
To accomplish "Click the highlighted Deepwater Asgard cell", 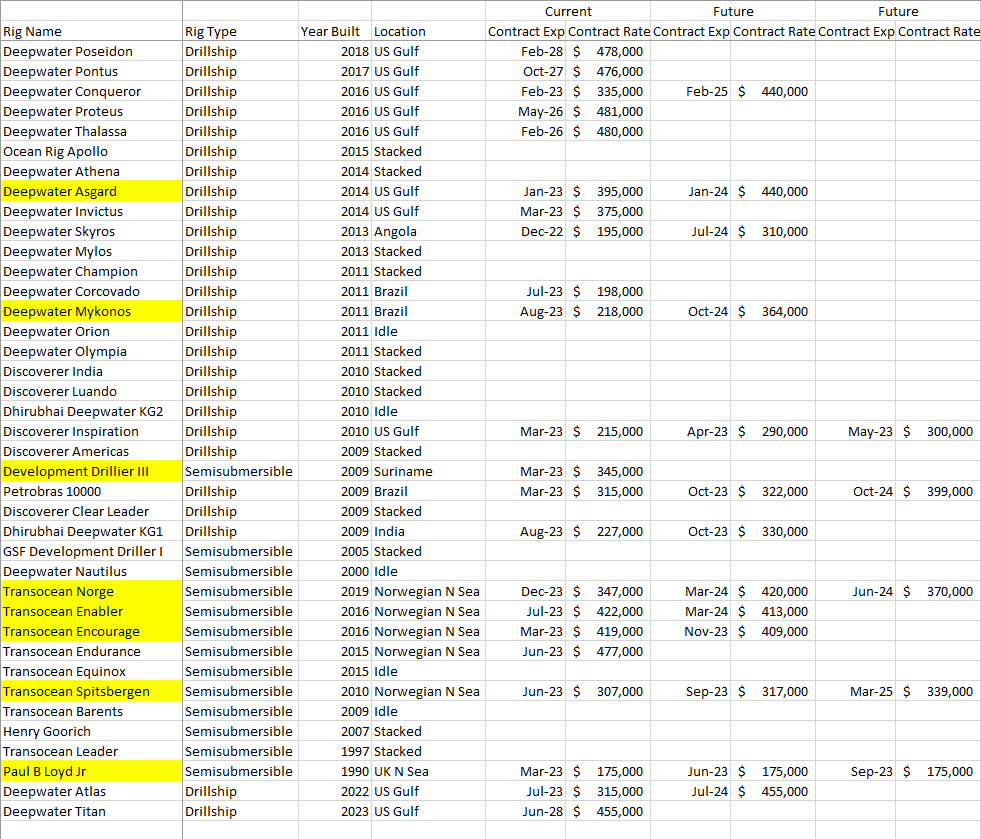I will (91, 191).
